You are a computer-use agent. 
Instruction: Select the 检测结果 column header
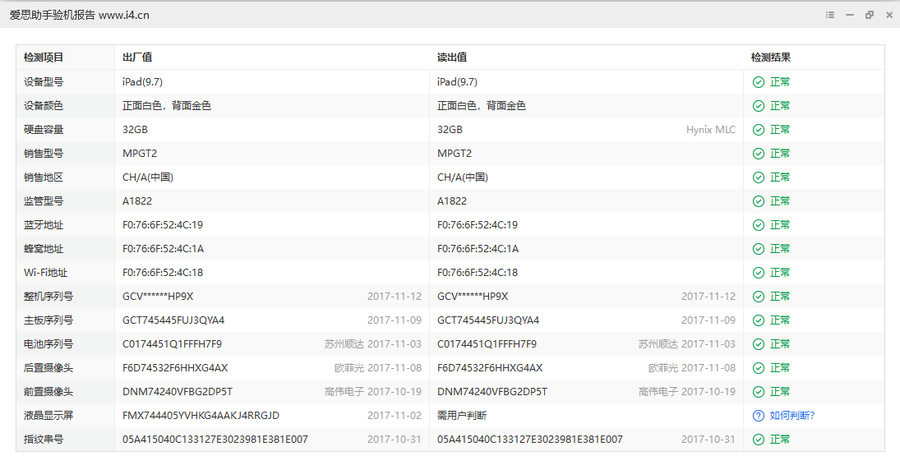771,57
